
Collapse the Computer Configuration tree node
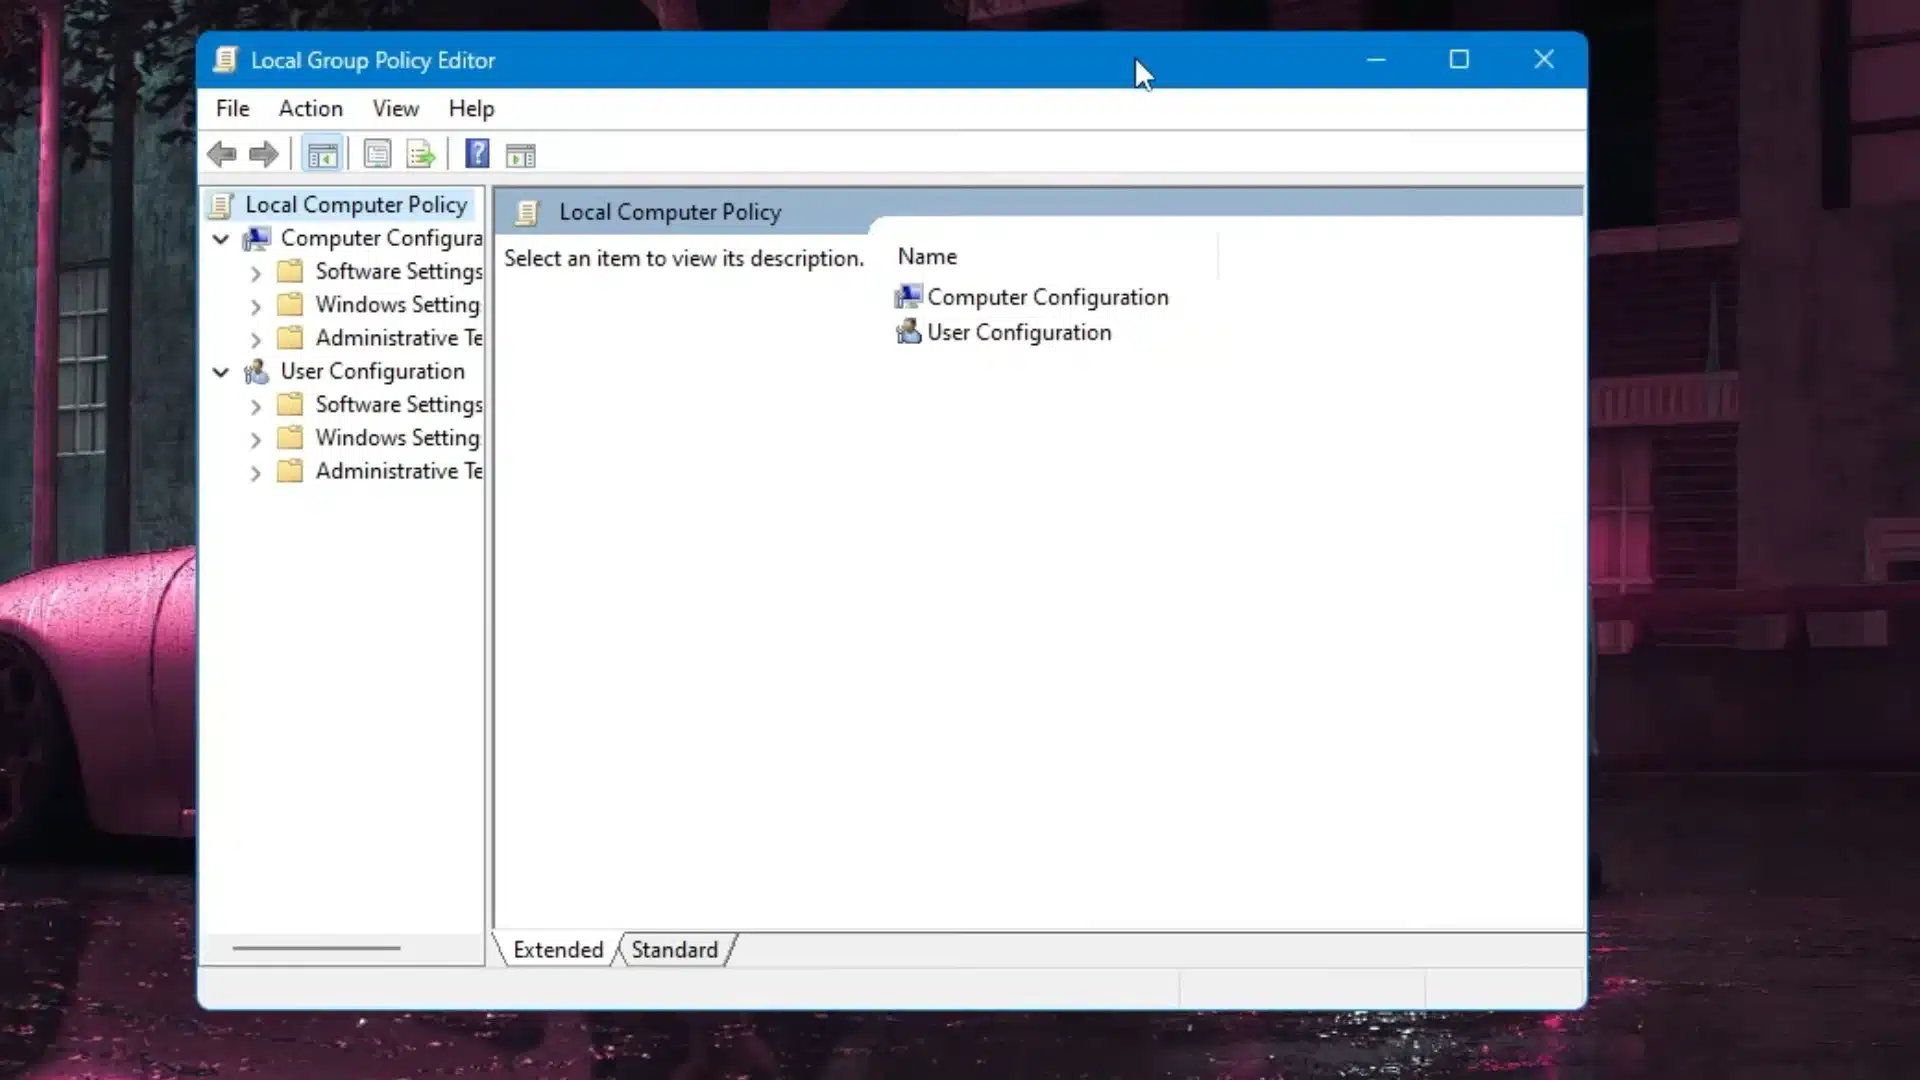point(221,239)
